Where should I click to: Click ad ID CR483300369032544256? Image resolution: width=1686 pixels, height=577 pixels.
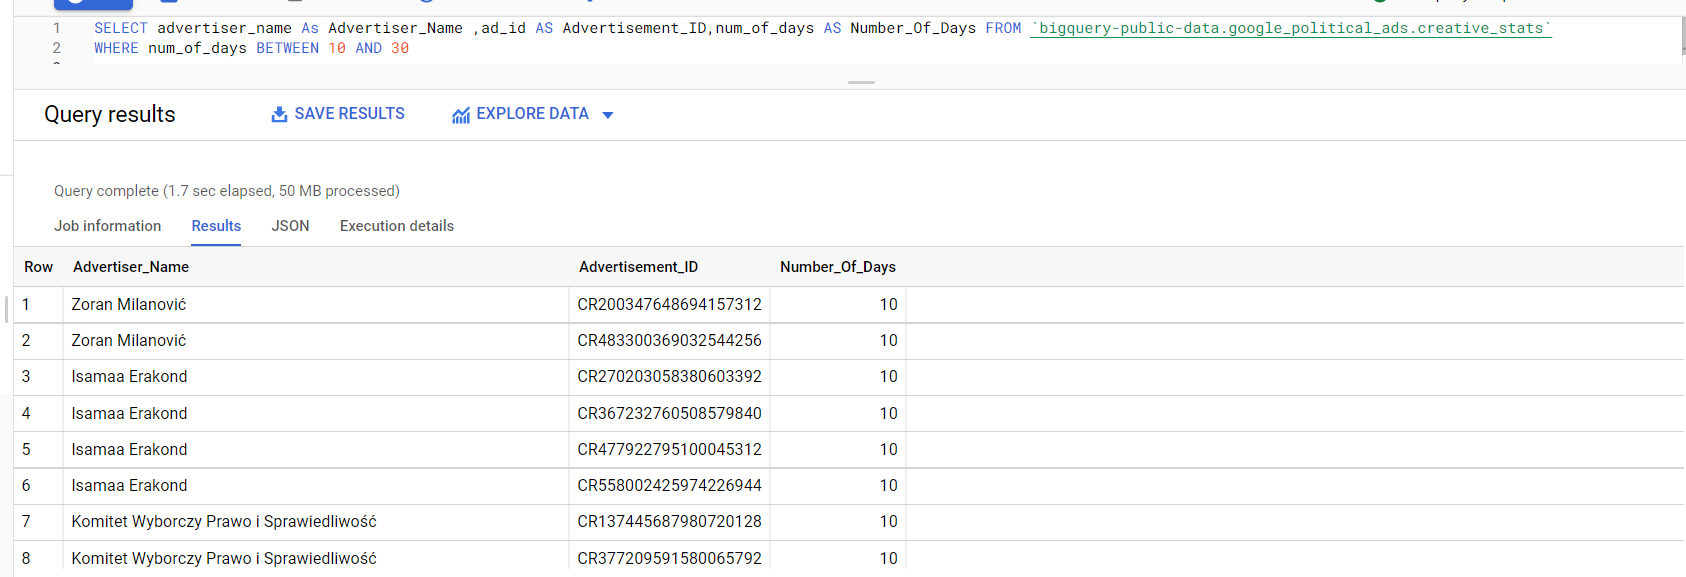click(x=669, y=340)
